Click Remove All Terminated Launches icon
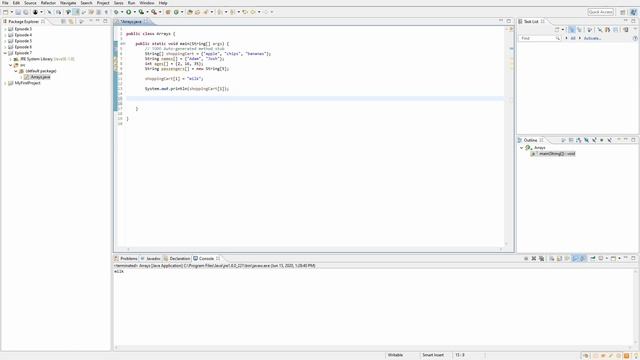This screenshot has height=360, width=640. click(542, 258)
